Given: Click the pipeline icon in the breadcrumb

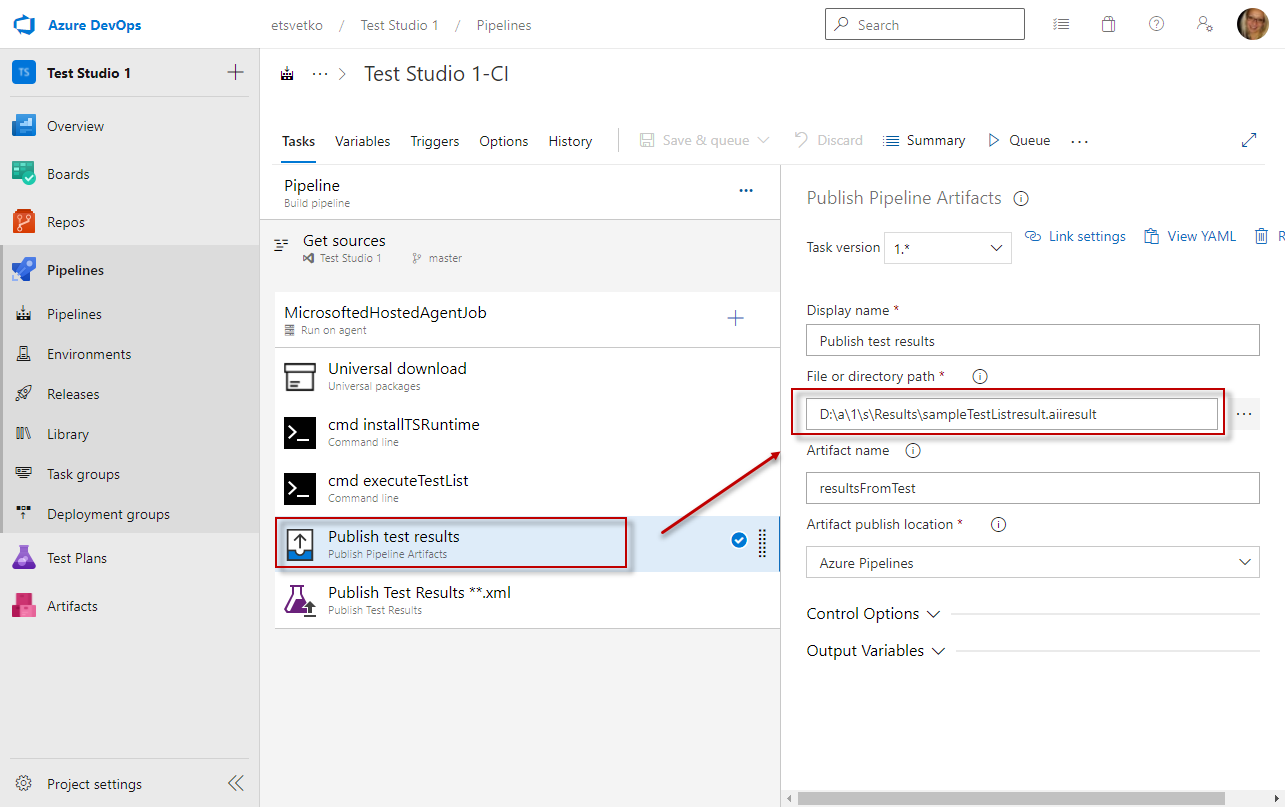Looking at the screenshot, I should (x=288, y=74).
